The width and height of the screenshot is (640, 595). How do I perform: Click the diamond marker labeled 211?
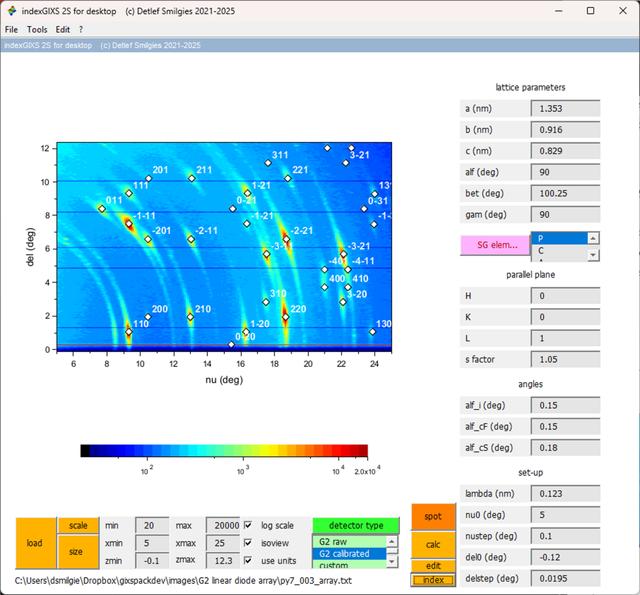coord(192,178)
